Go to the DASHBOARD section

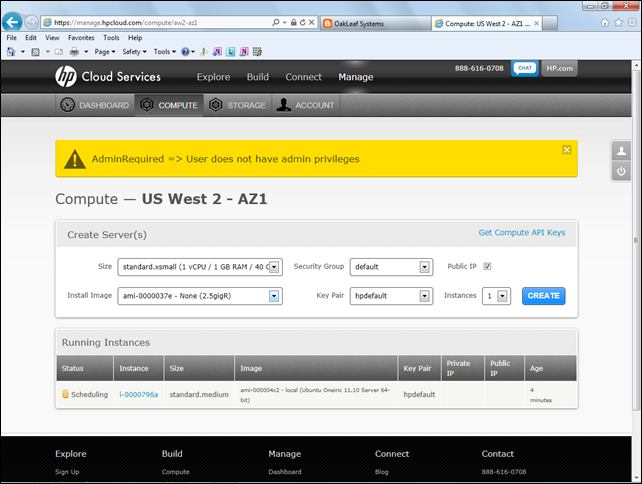(95, 105)
